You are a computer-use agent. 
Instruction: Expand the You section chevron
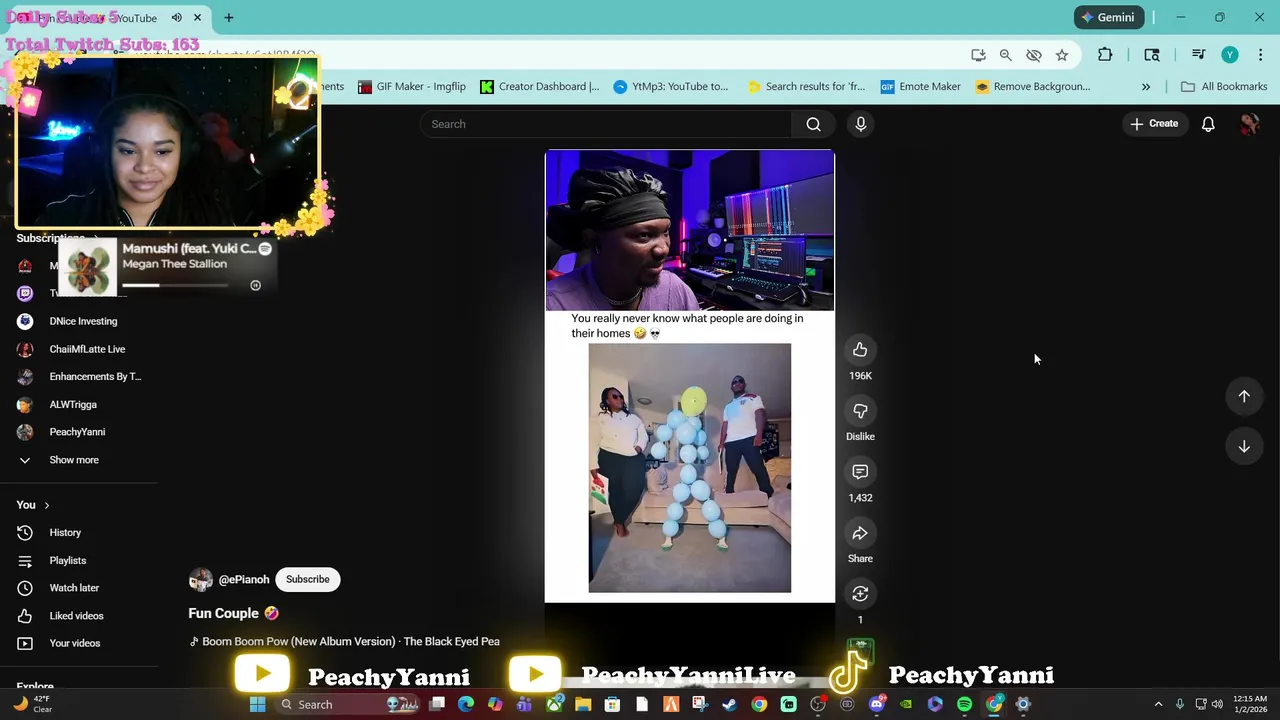coord(46,505)
